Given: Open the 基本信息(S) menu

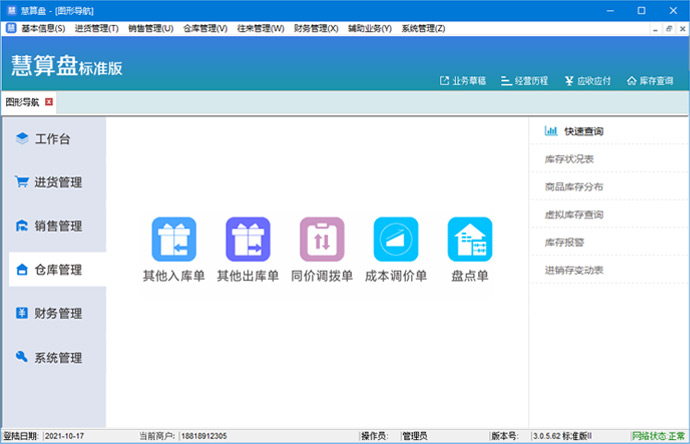Looking at the screenshot, I should coord(45,29).
